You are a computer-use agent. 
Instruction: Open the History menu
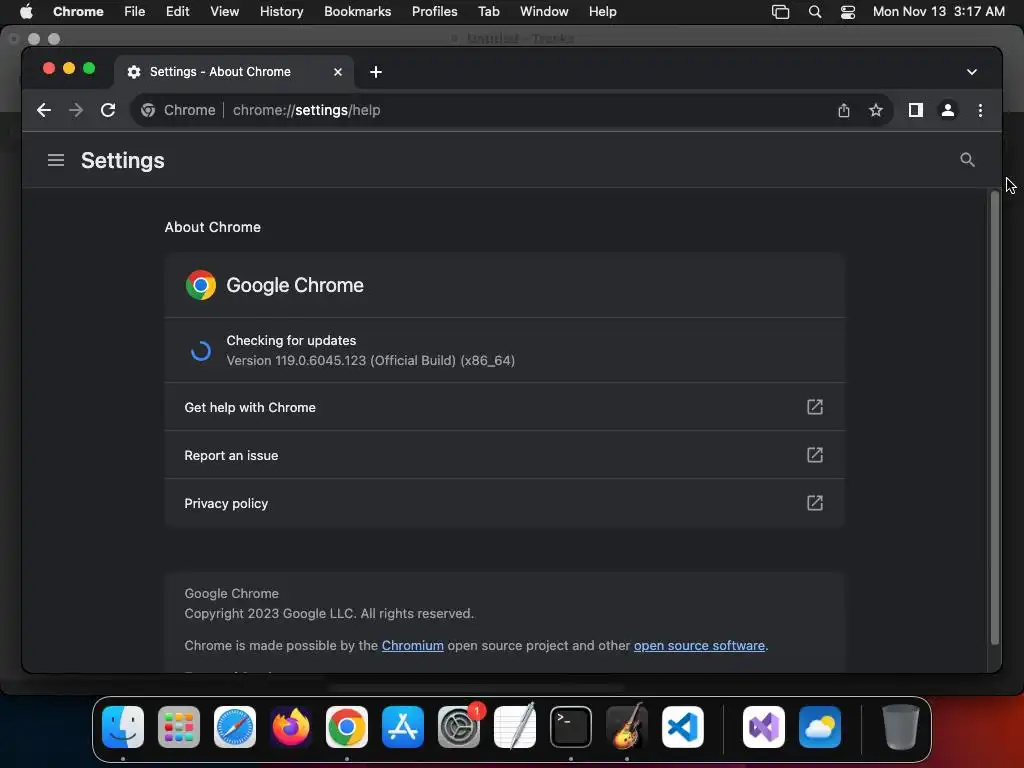click(x=281, y=12)
